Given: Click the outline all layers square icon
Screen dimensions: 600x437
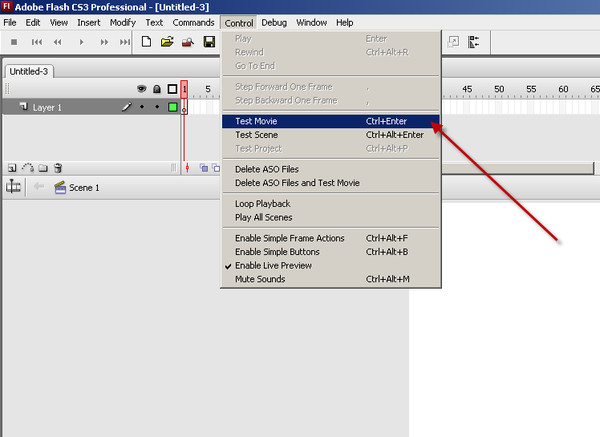Looking at the screenshot, I should [x=172, y=89].
